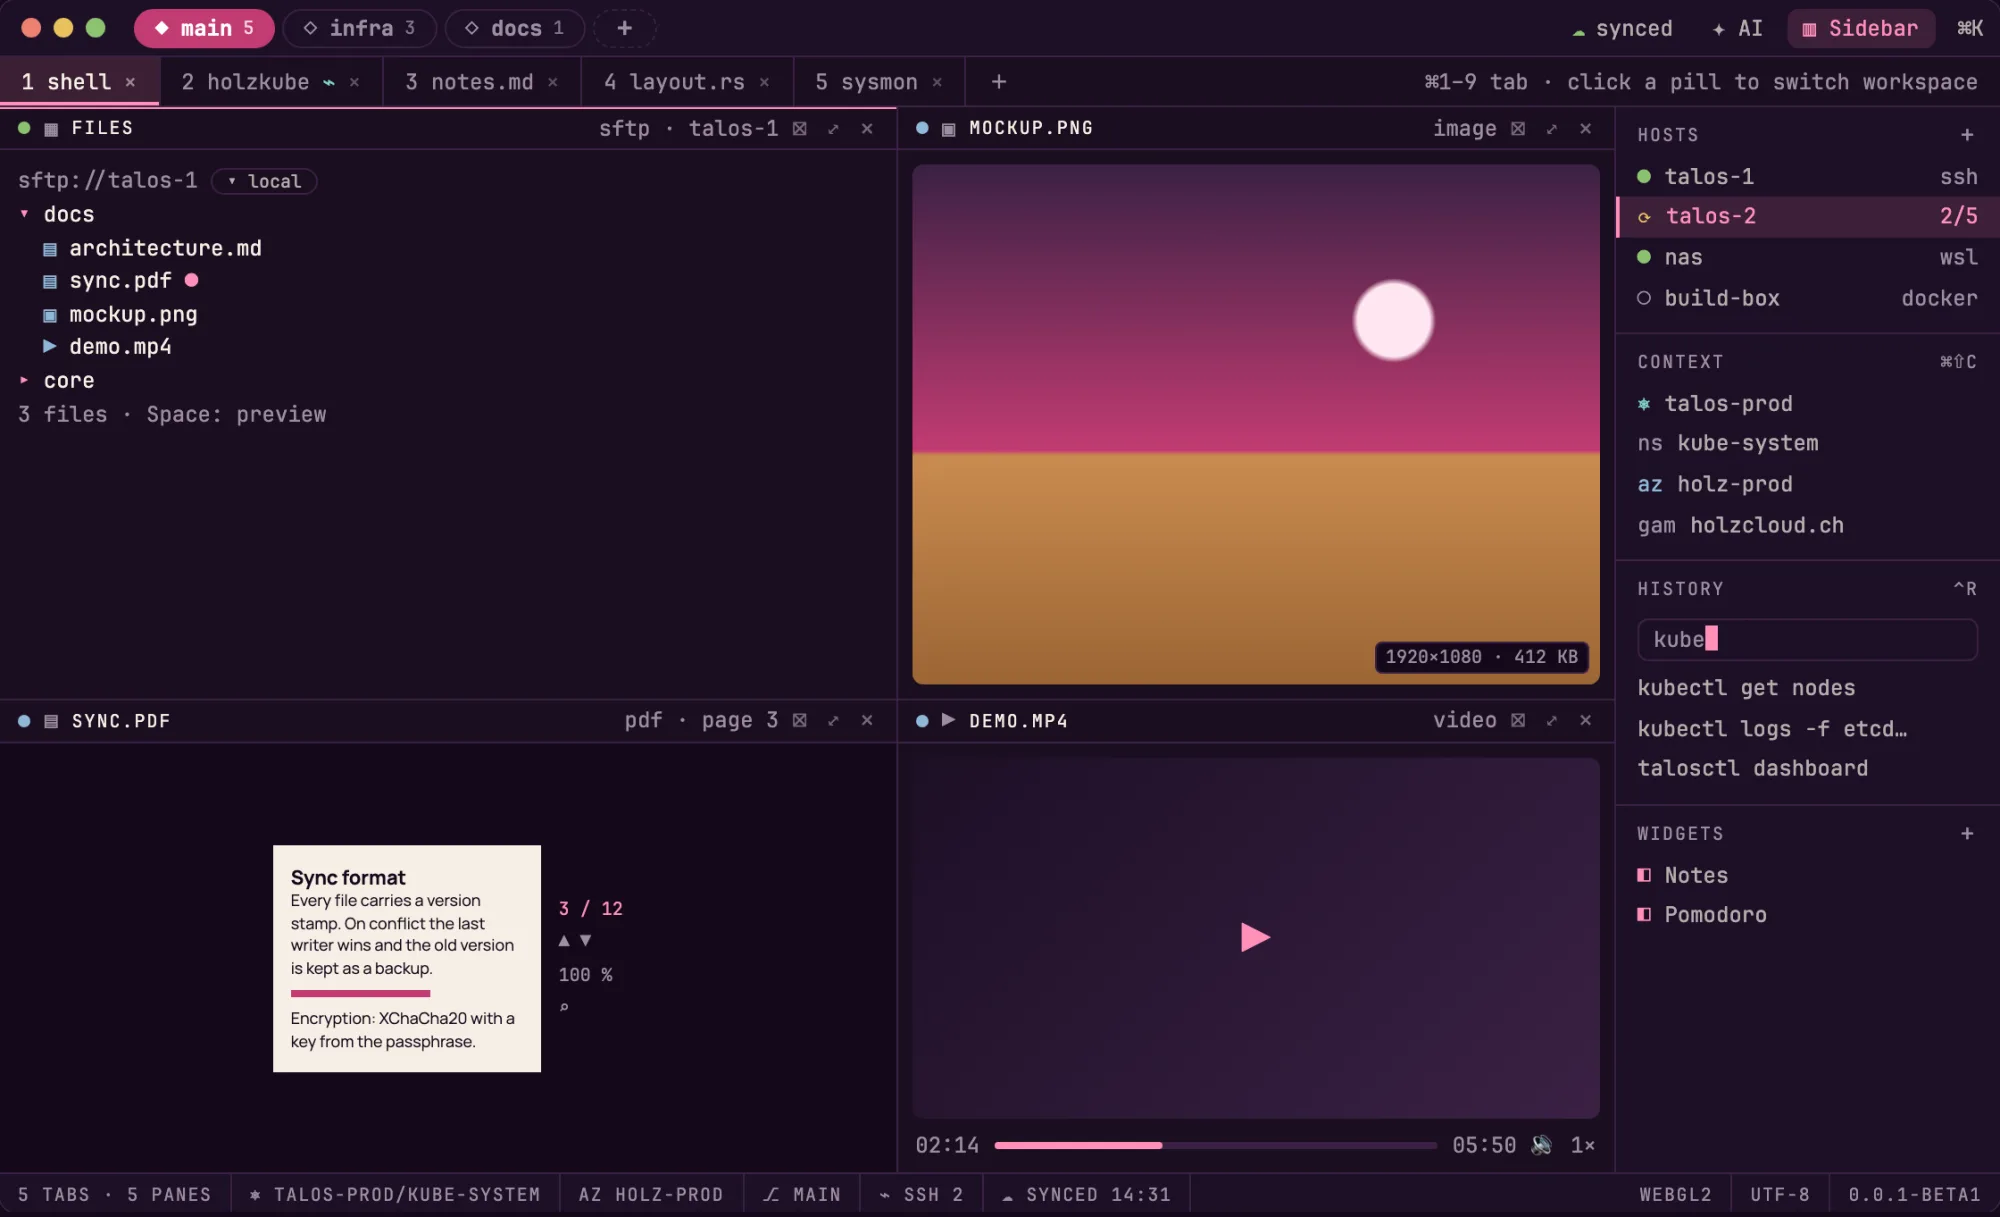Switch to the infra workspace pill
Image resolution: width=2000 pixels, height=1217 pixels.
tap(359, 28)
